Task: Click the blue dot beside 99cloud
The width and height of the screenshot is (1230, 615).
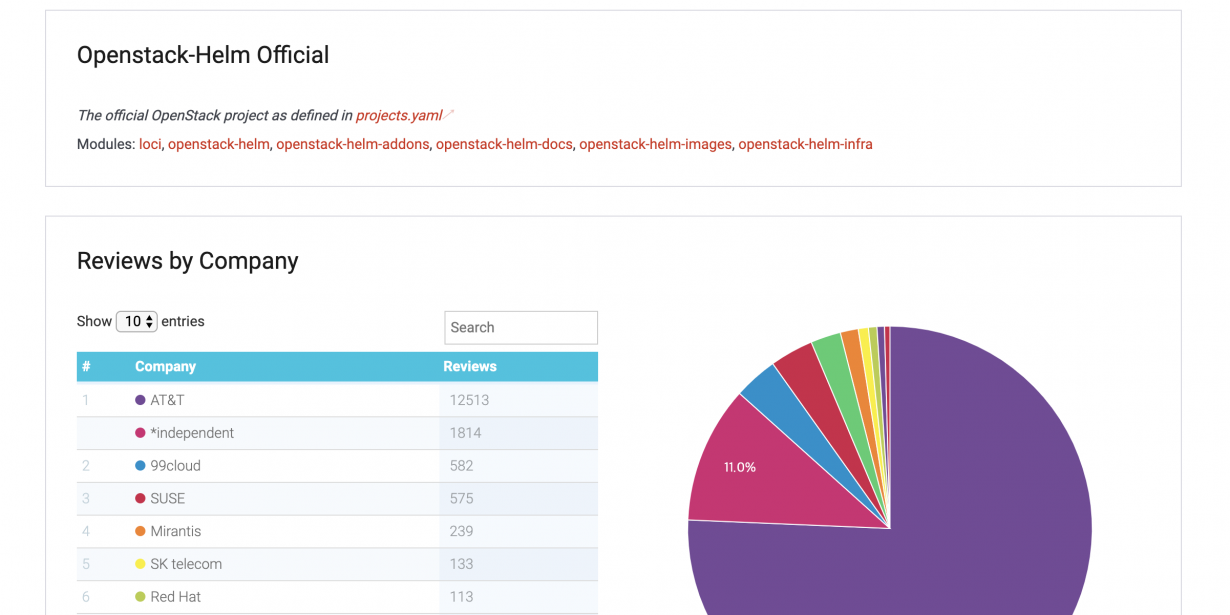Action: click(140, 465)
